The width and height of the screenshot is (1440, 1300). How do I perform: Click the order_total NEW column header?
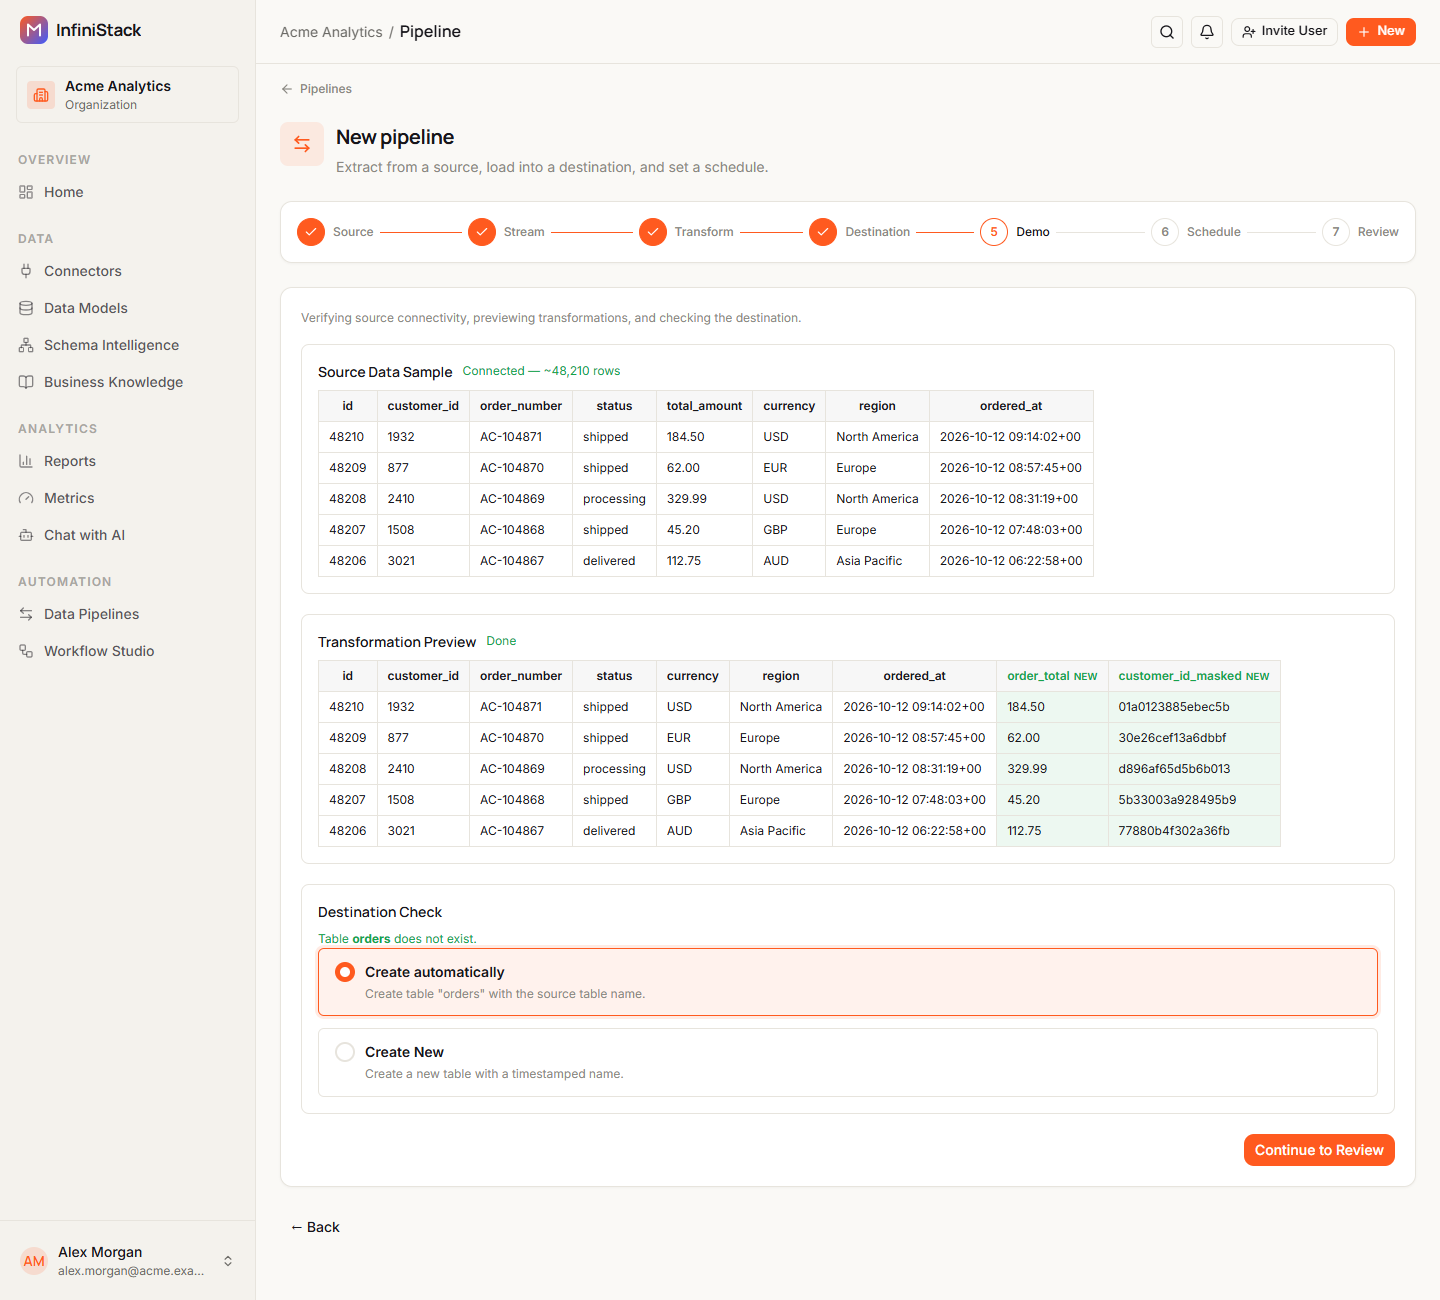point(1052,676)
